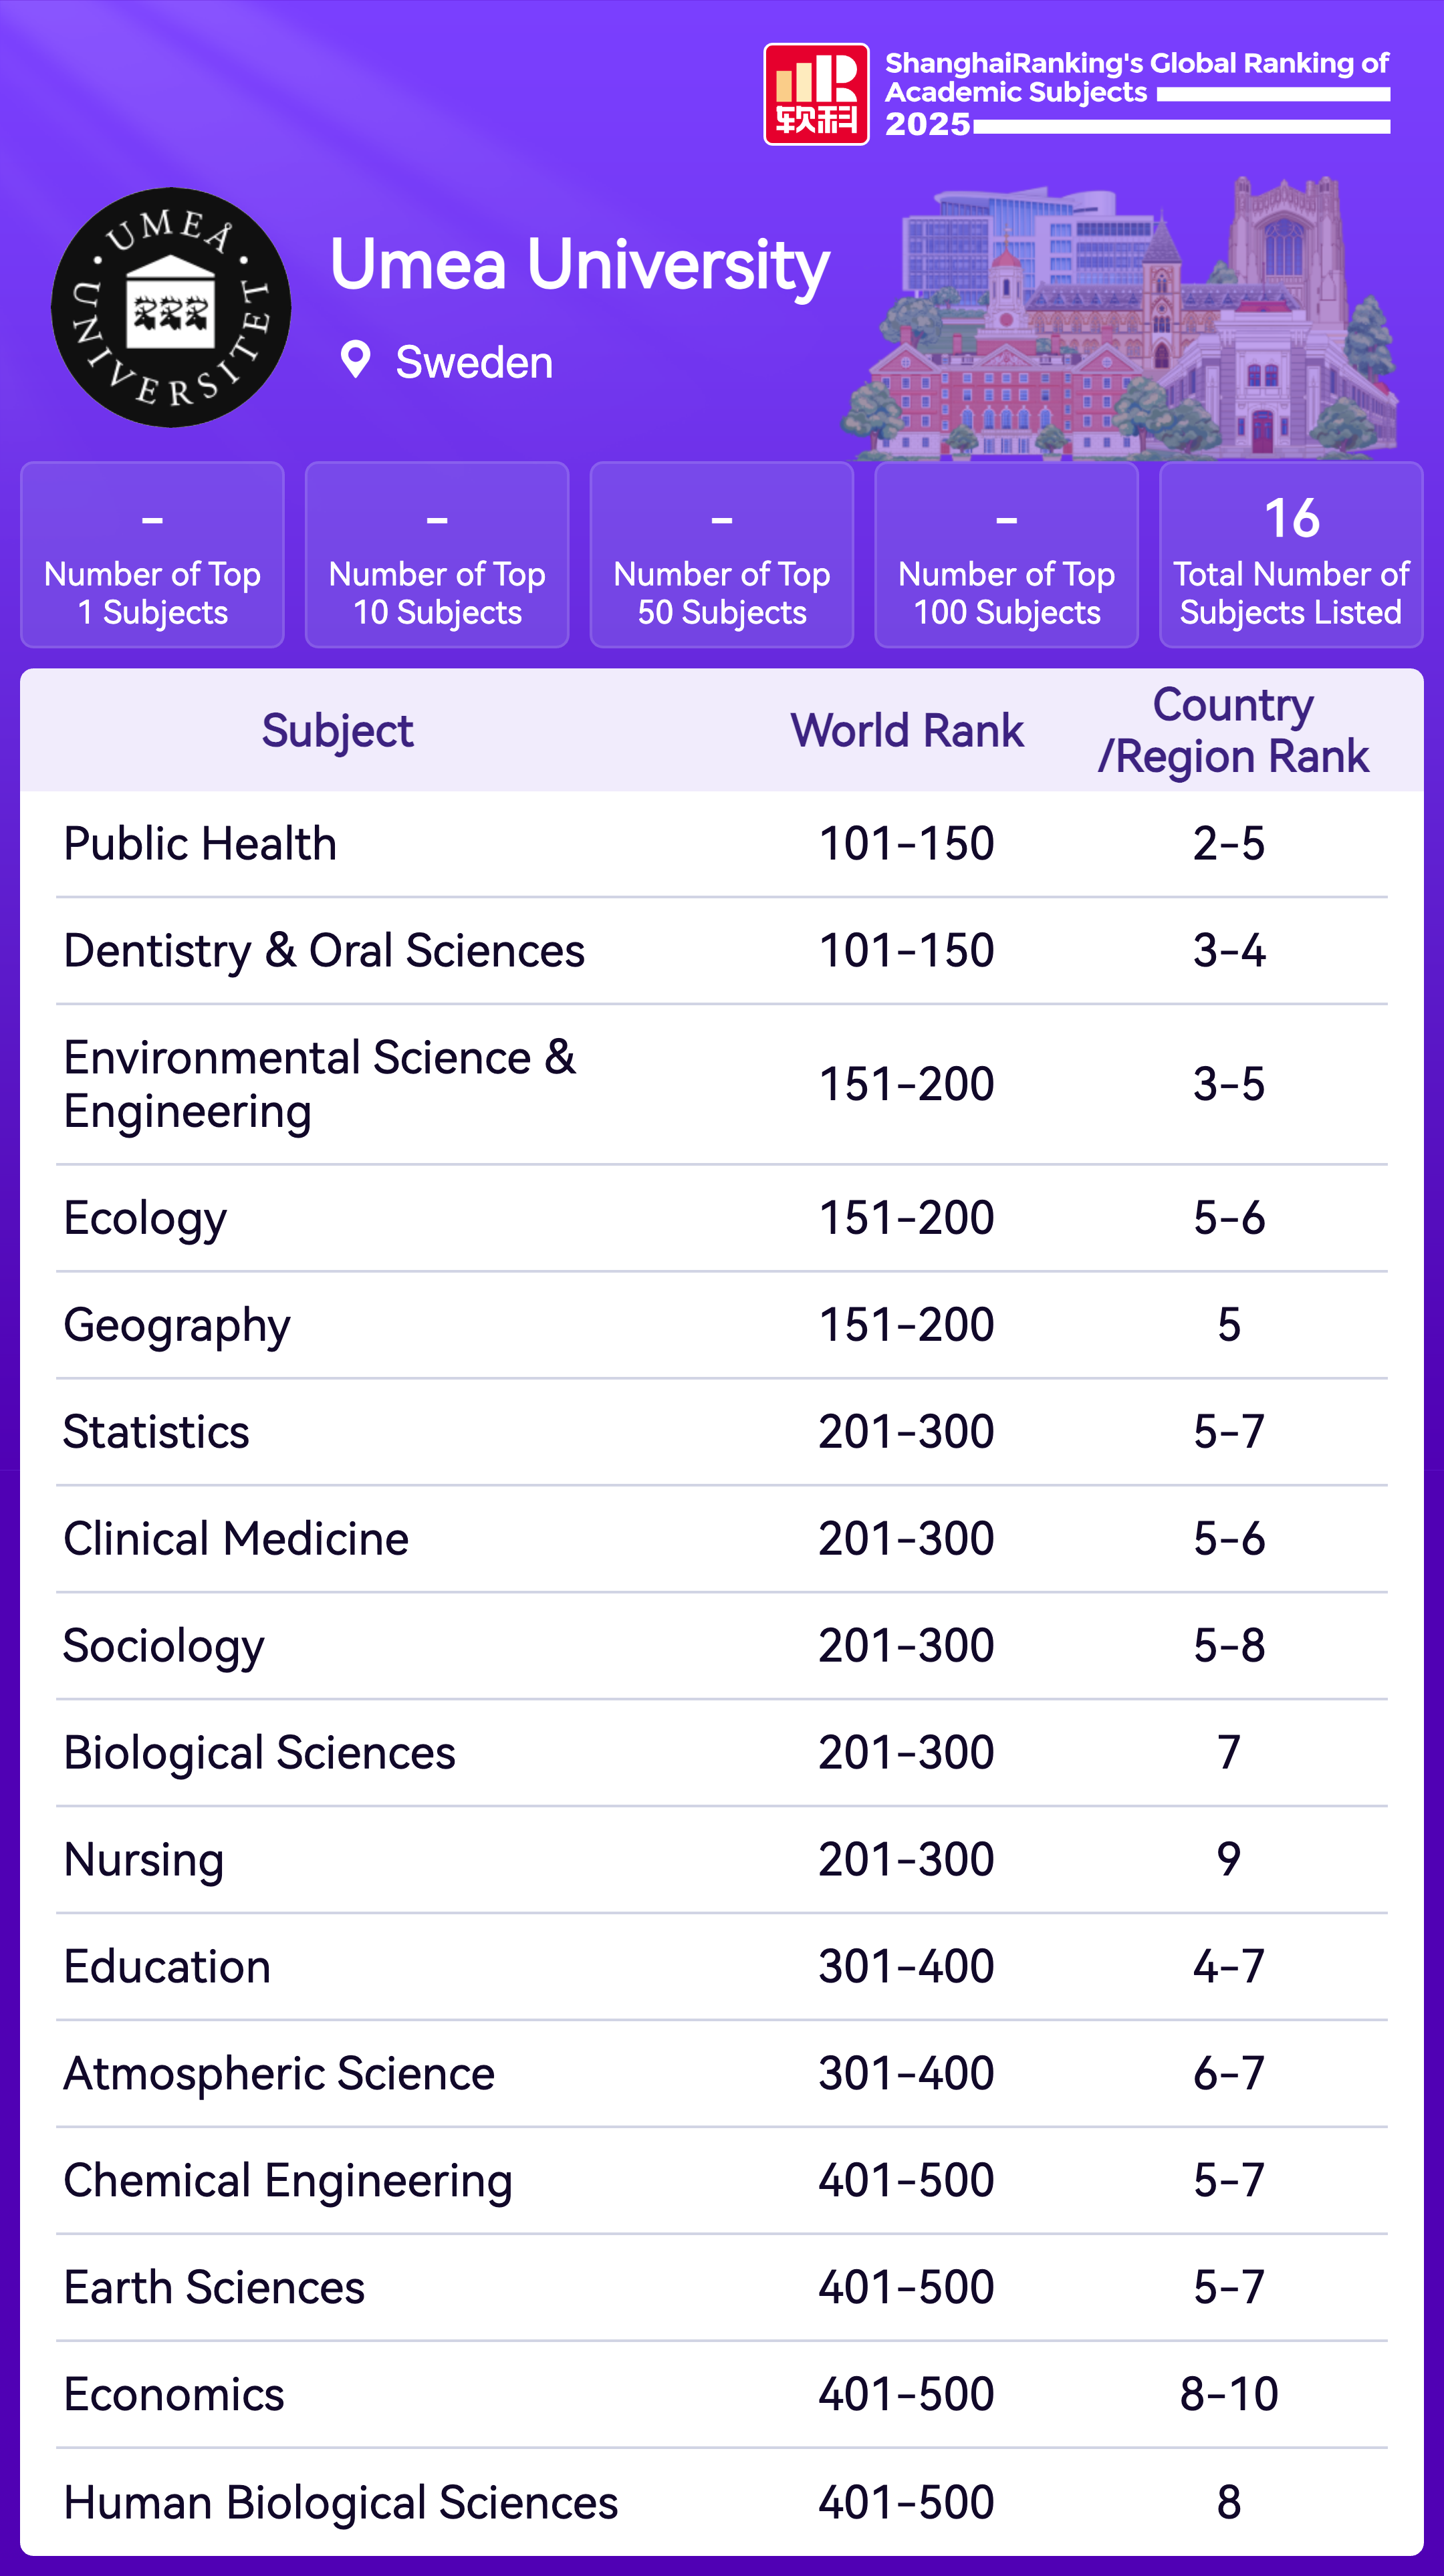Select the Number of Top 1 Subjects card

(x=152, y=555)
